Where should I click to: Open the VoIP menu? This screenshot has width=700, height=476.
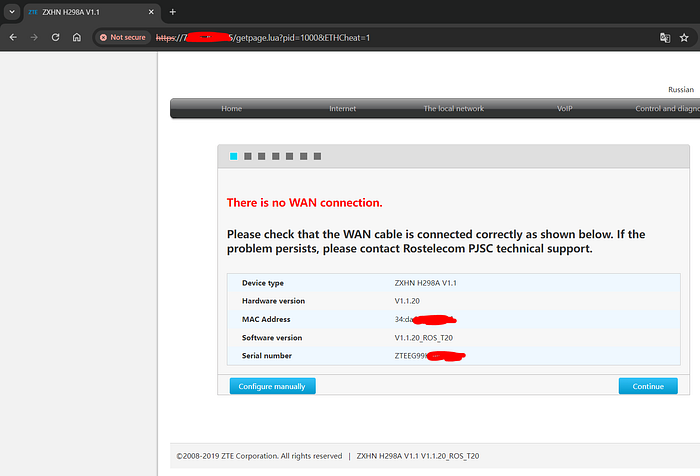[x=564, y=109]
